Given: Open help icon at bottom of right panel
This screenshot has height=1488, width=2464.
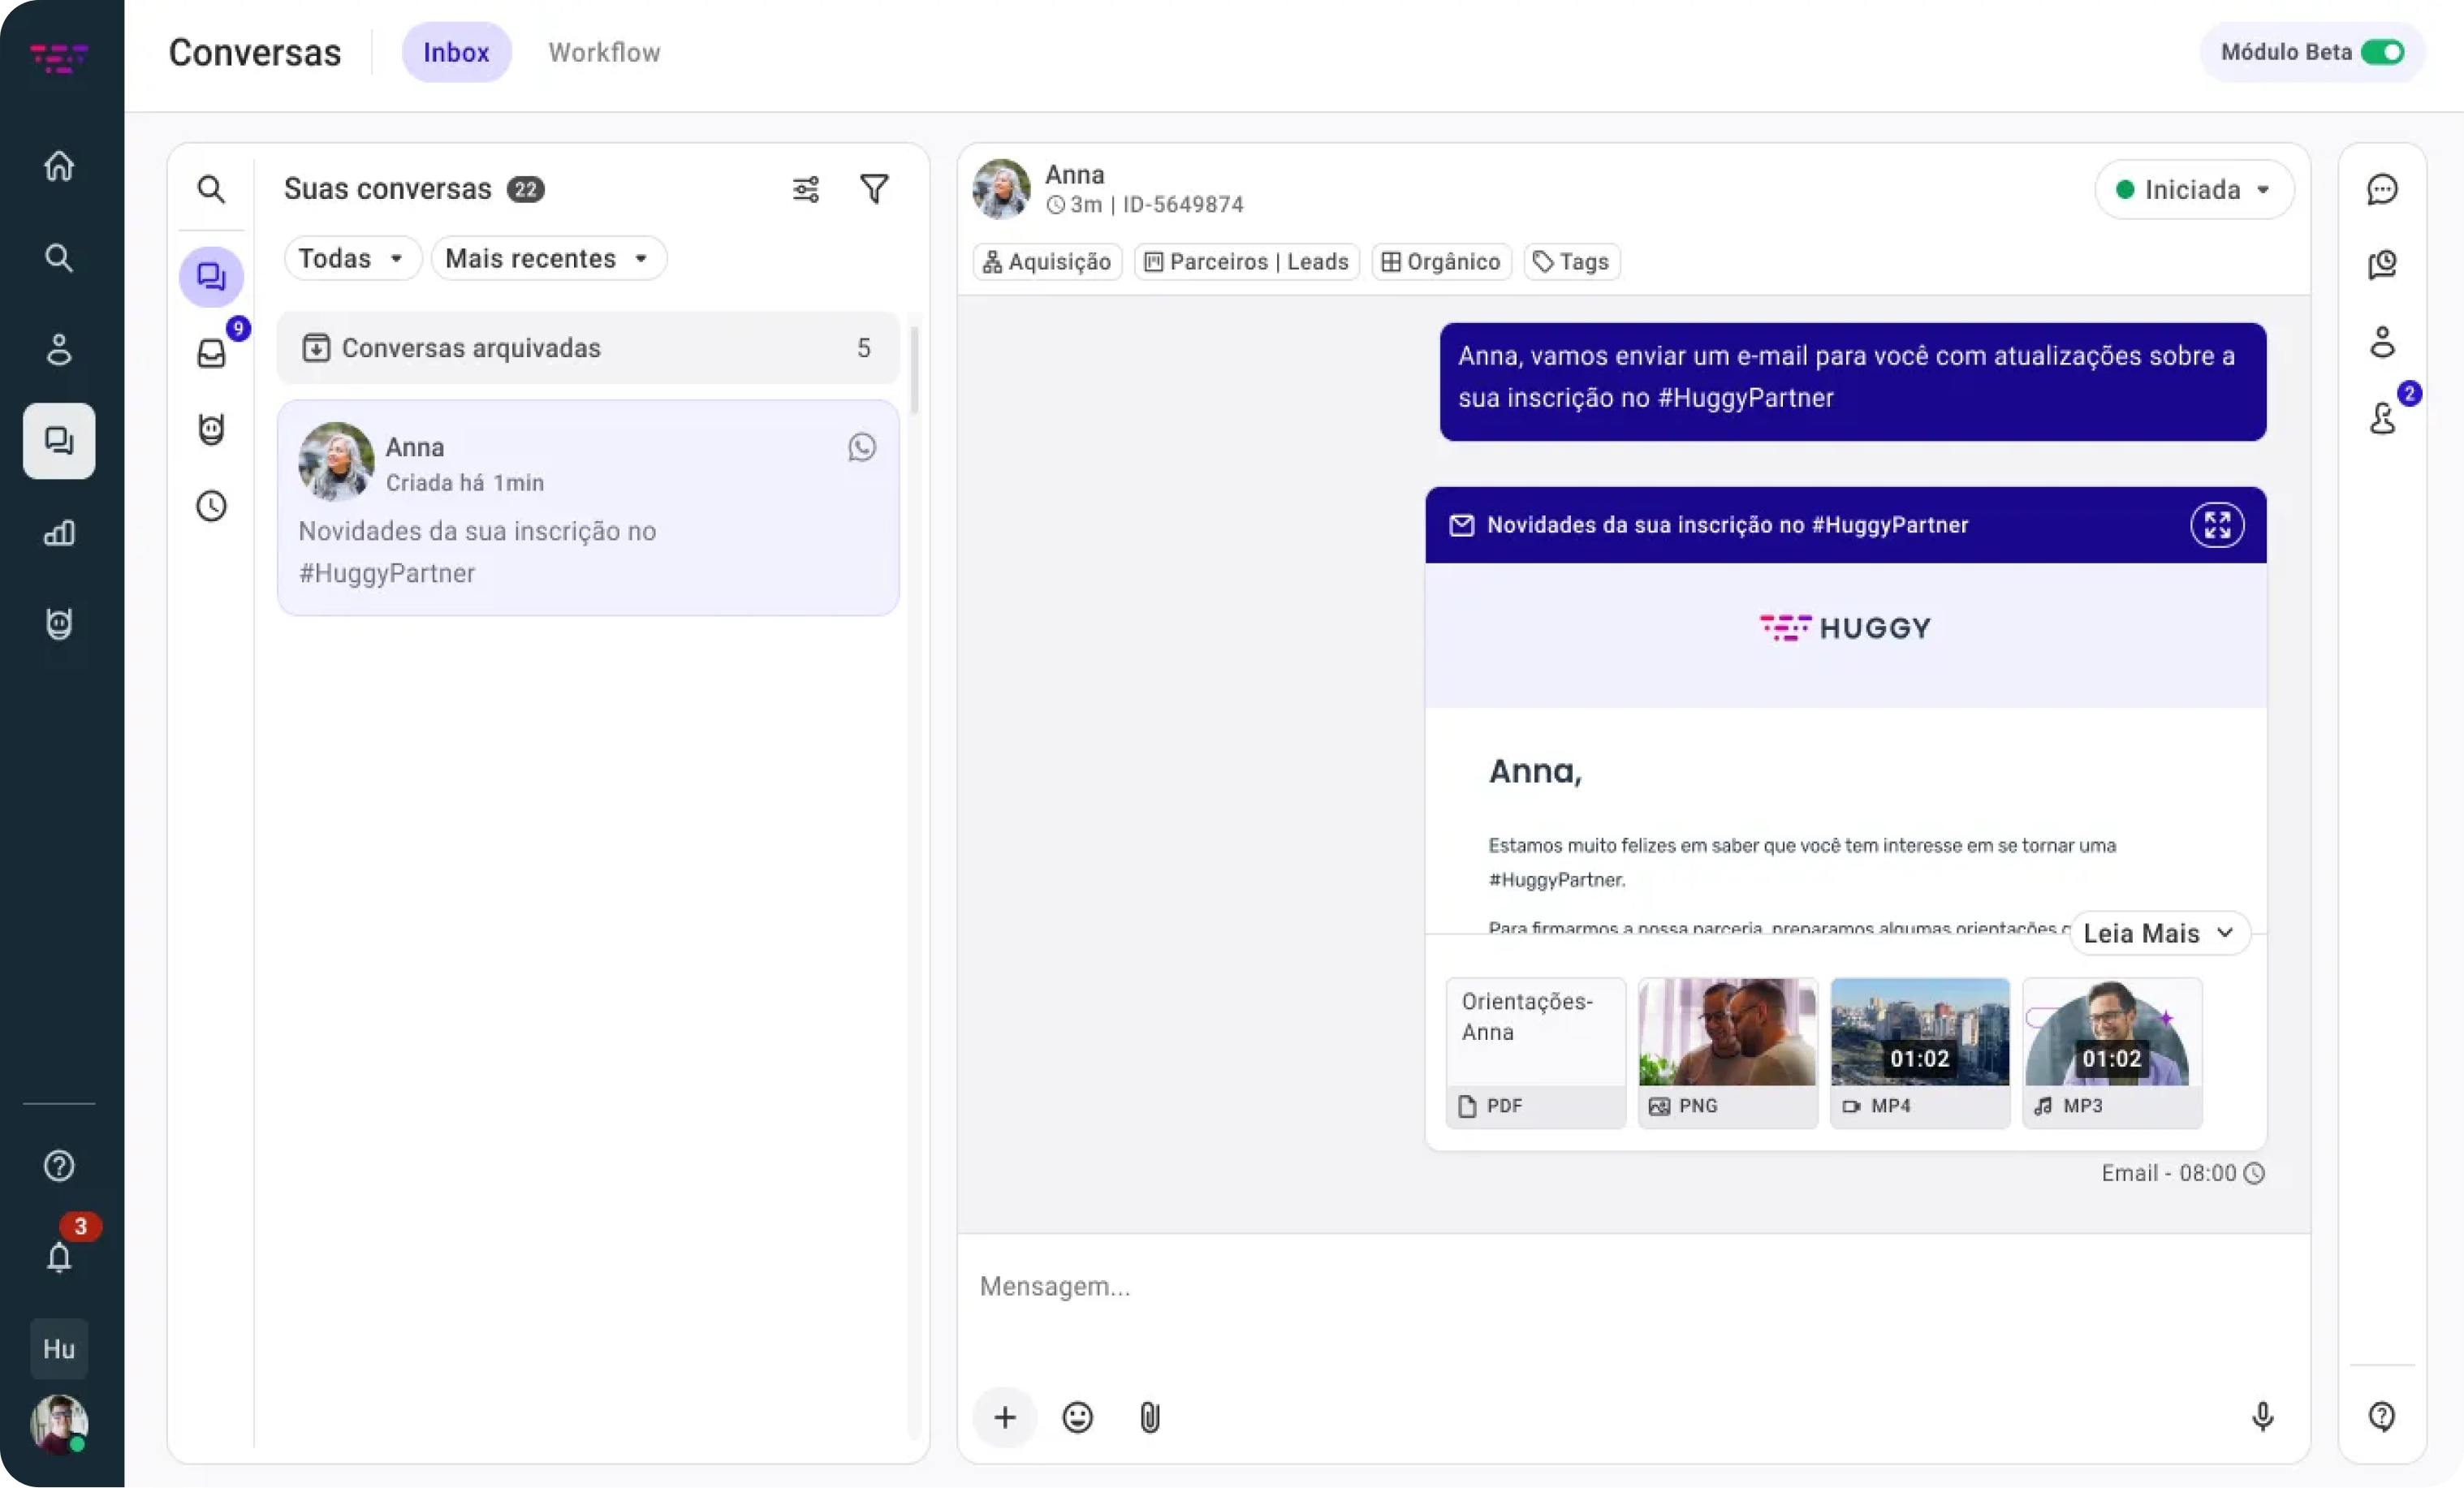Looking at the screenshot, I should coord(2382,1416).
